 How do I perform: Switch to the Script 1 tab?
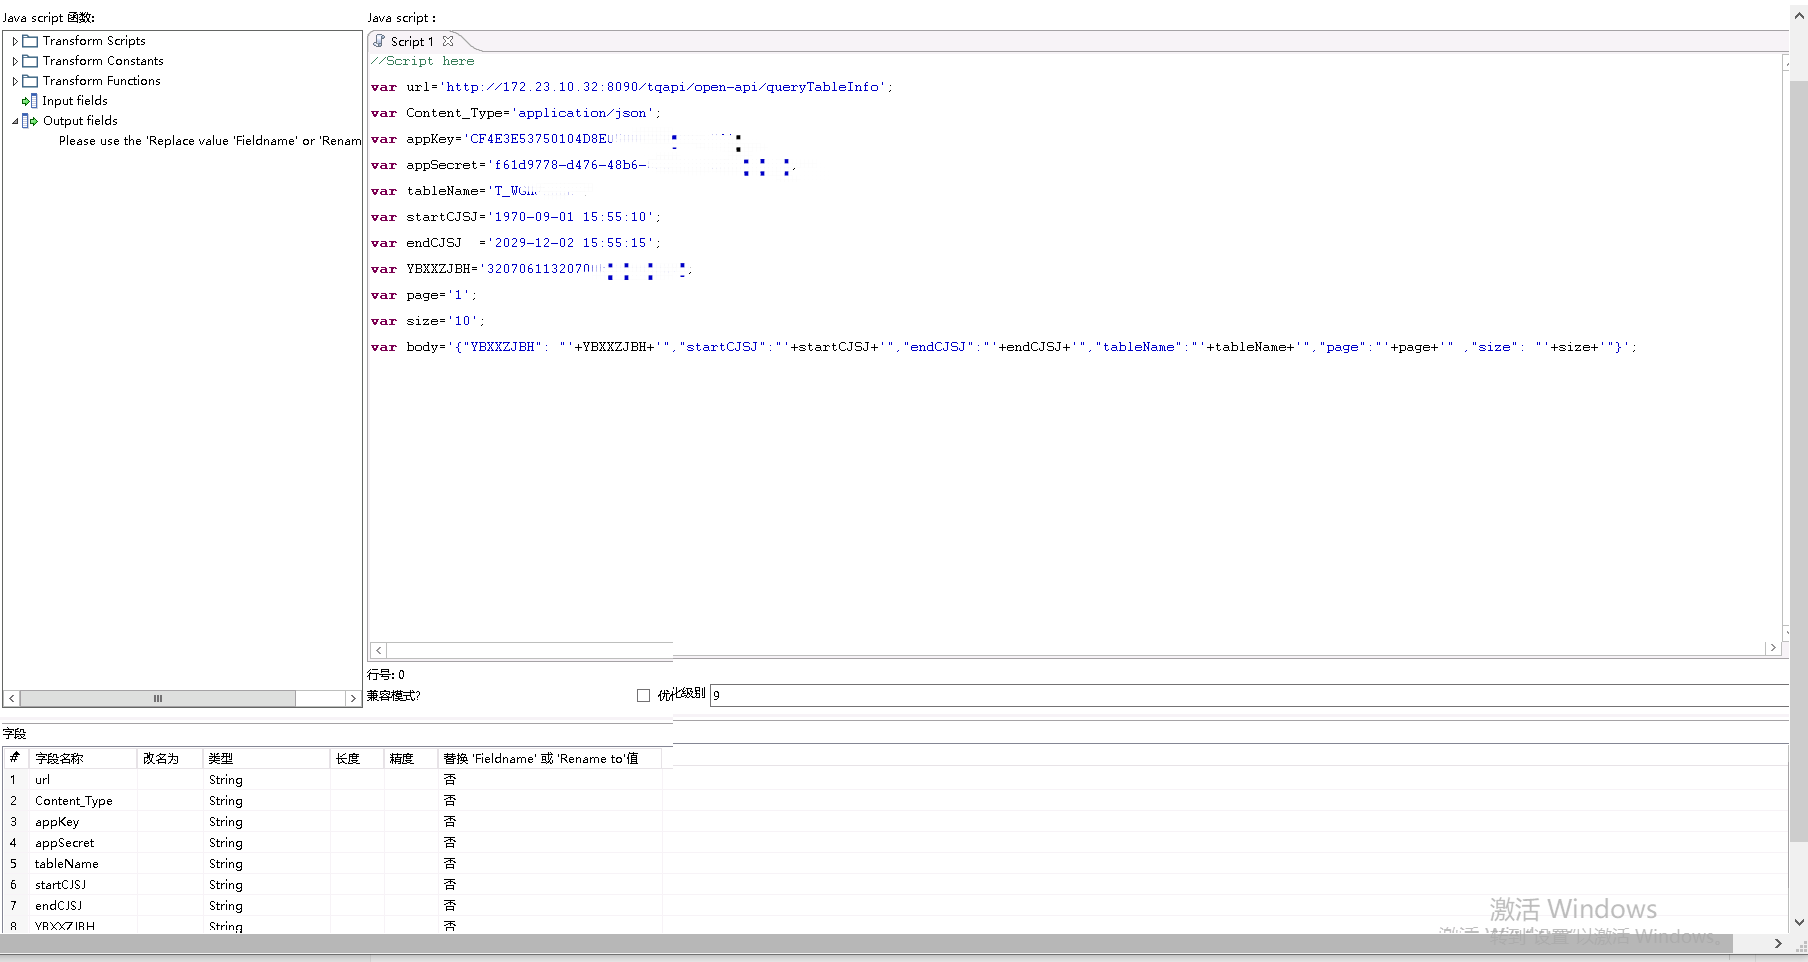pos(412,42)
